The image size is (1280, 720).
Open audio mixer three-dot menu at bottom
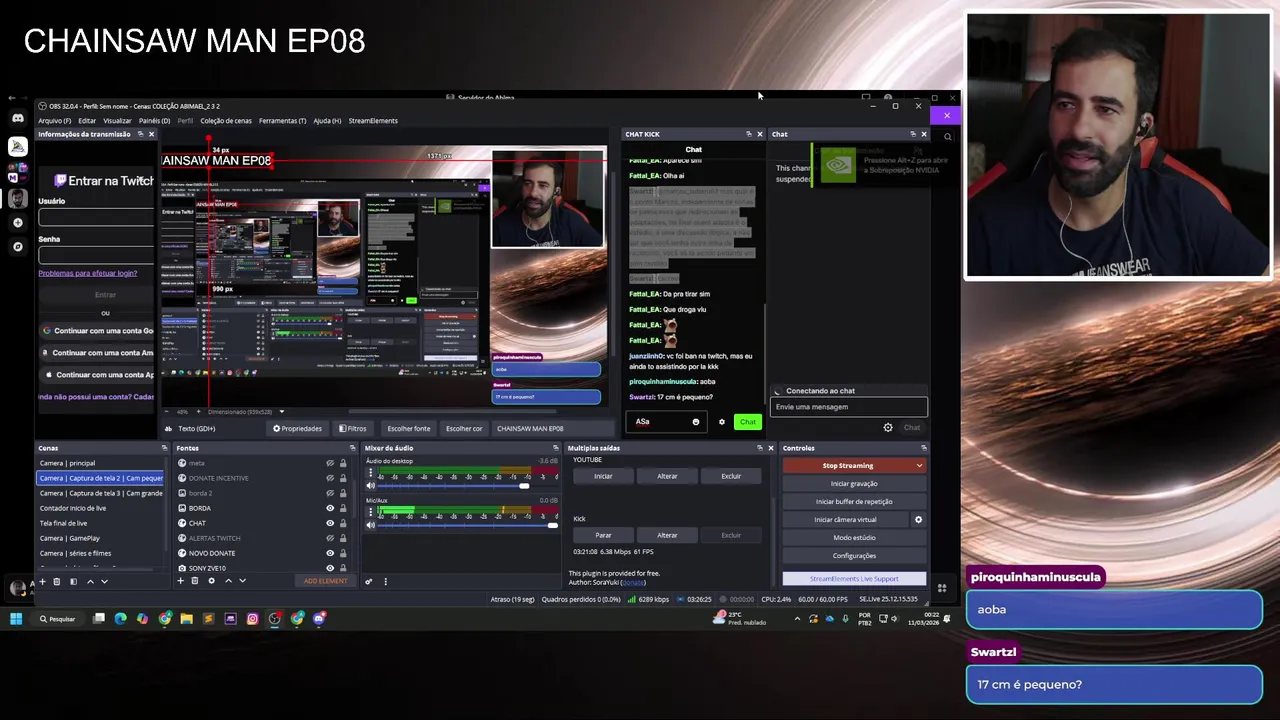[385, 581]
